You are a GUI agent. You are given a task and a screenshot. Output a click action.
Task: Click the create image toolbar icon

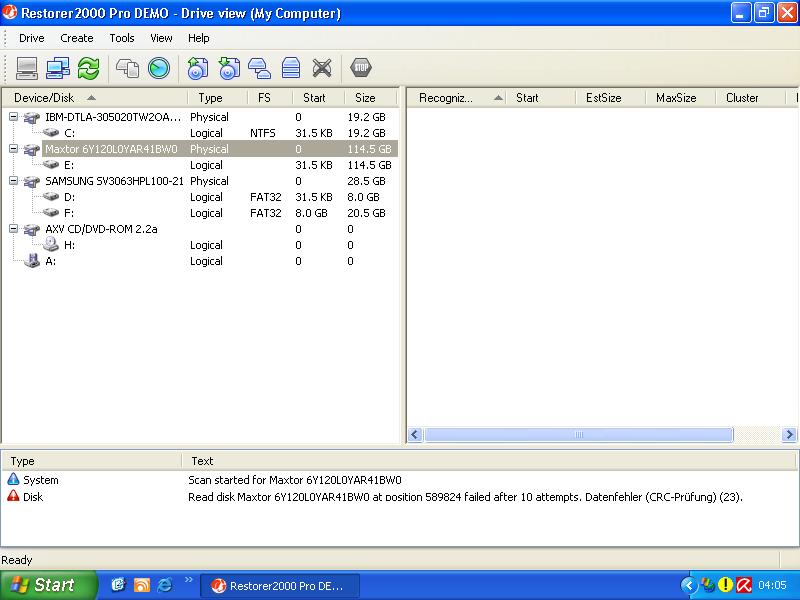pyautogui.click(x=197, y=68)
